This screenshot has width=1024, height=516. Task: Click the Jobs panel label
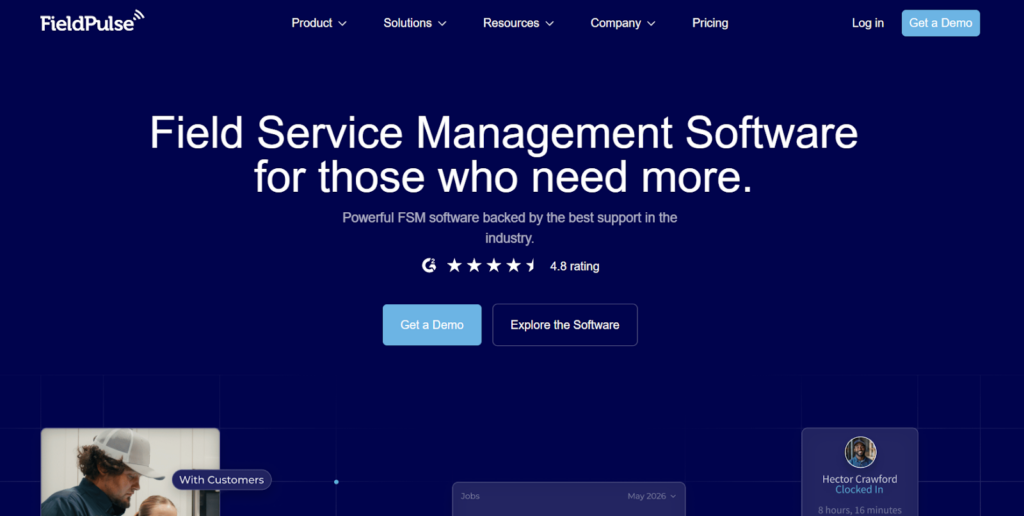(x=470, y=496)
